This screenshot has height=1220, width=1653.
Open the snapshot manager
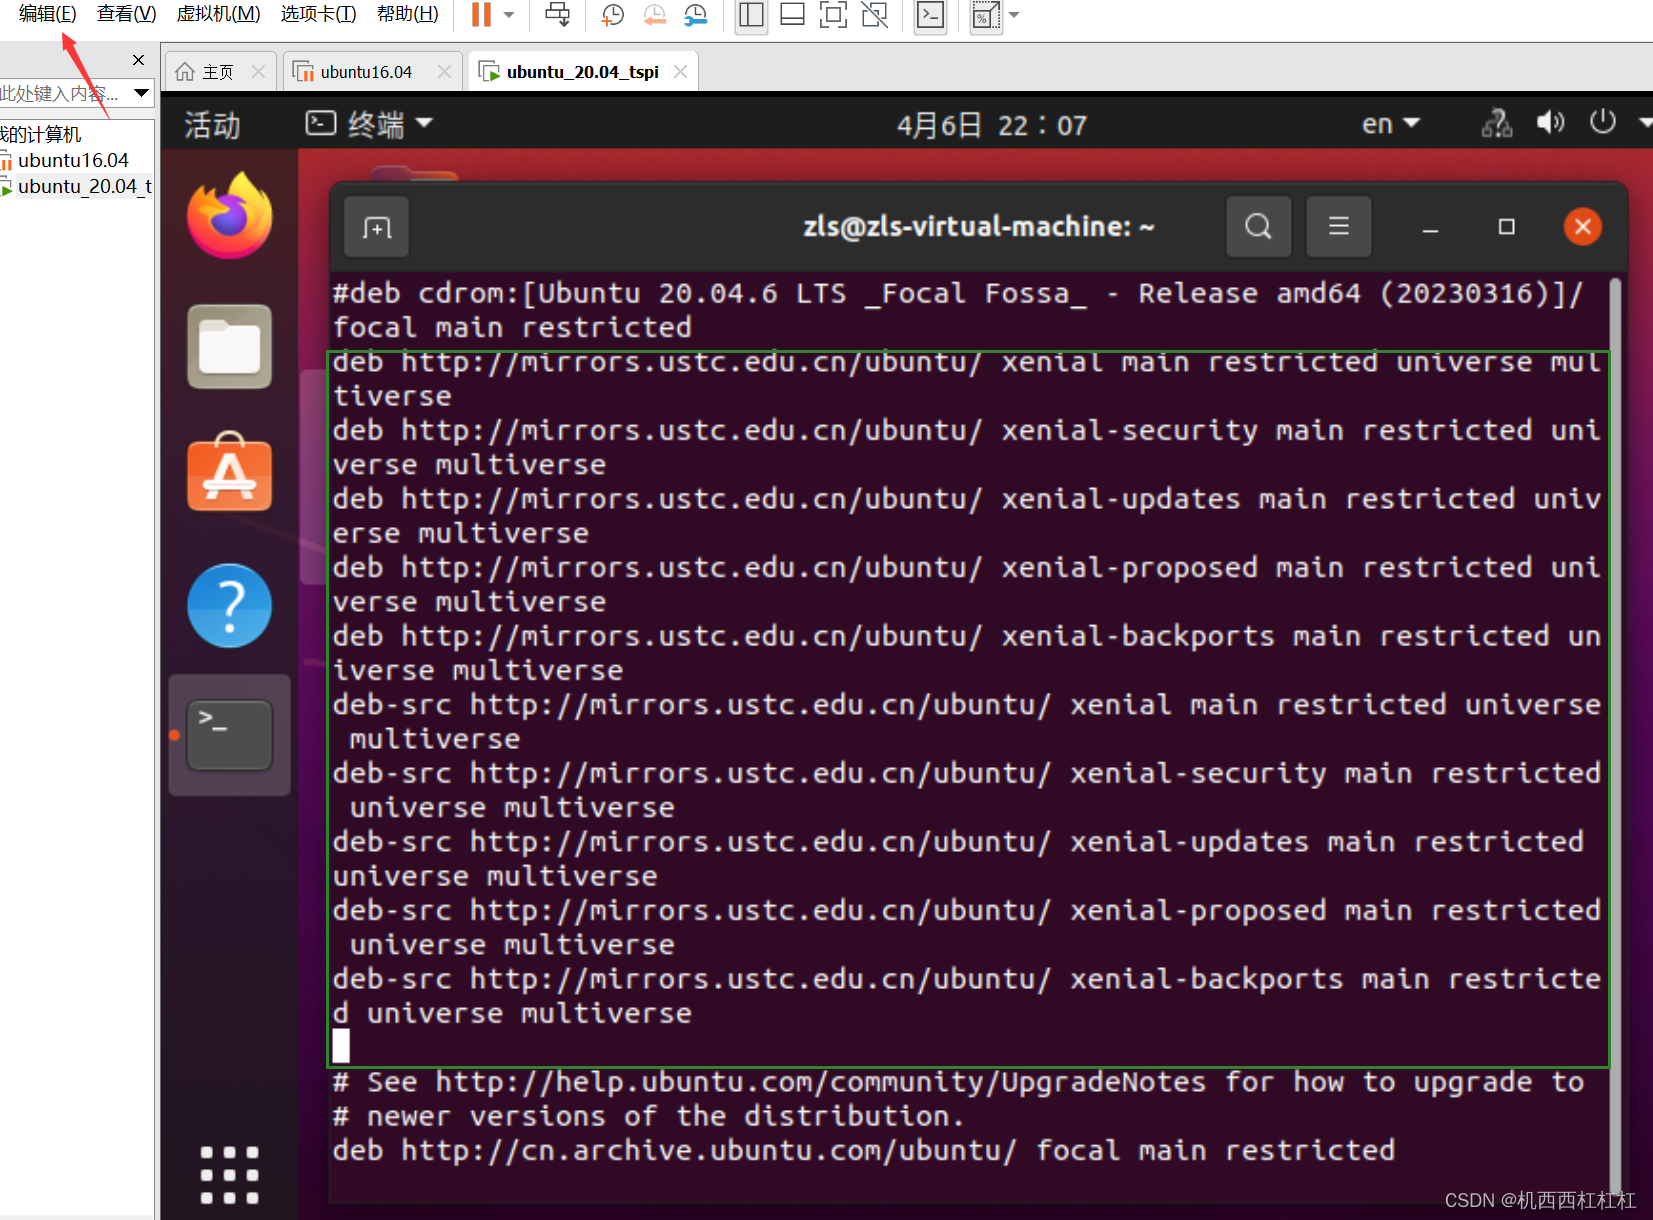coord(697,15)
